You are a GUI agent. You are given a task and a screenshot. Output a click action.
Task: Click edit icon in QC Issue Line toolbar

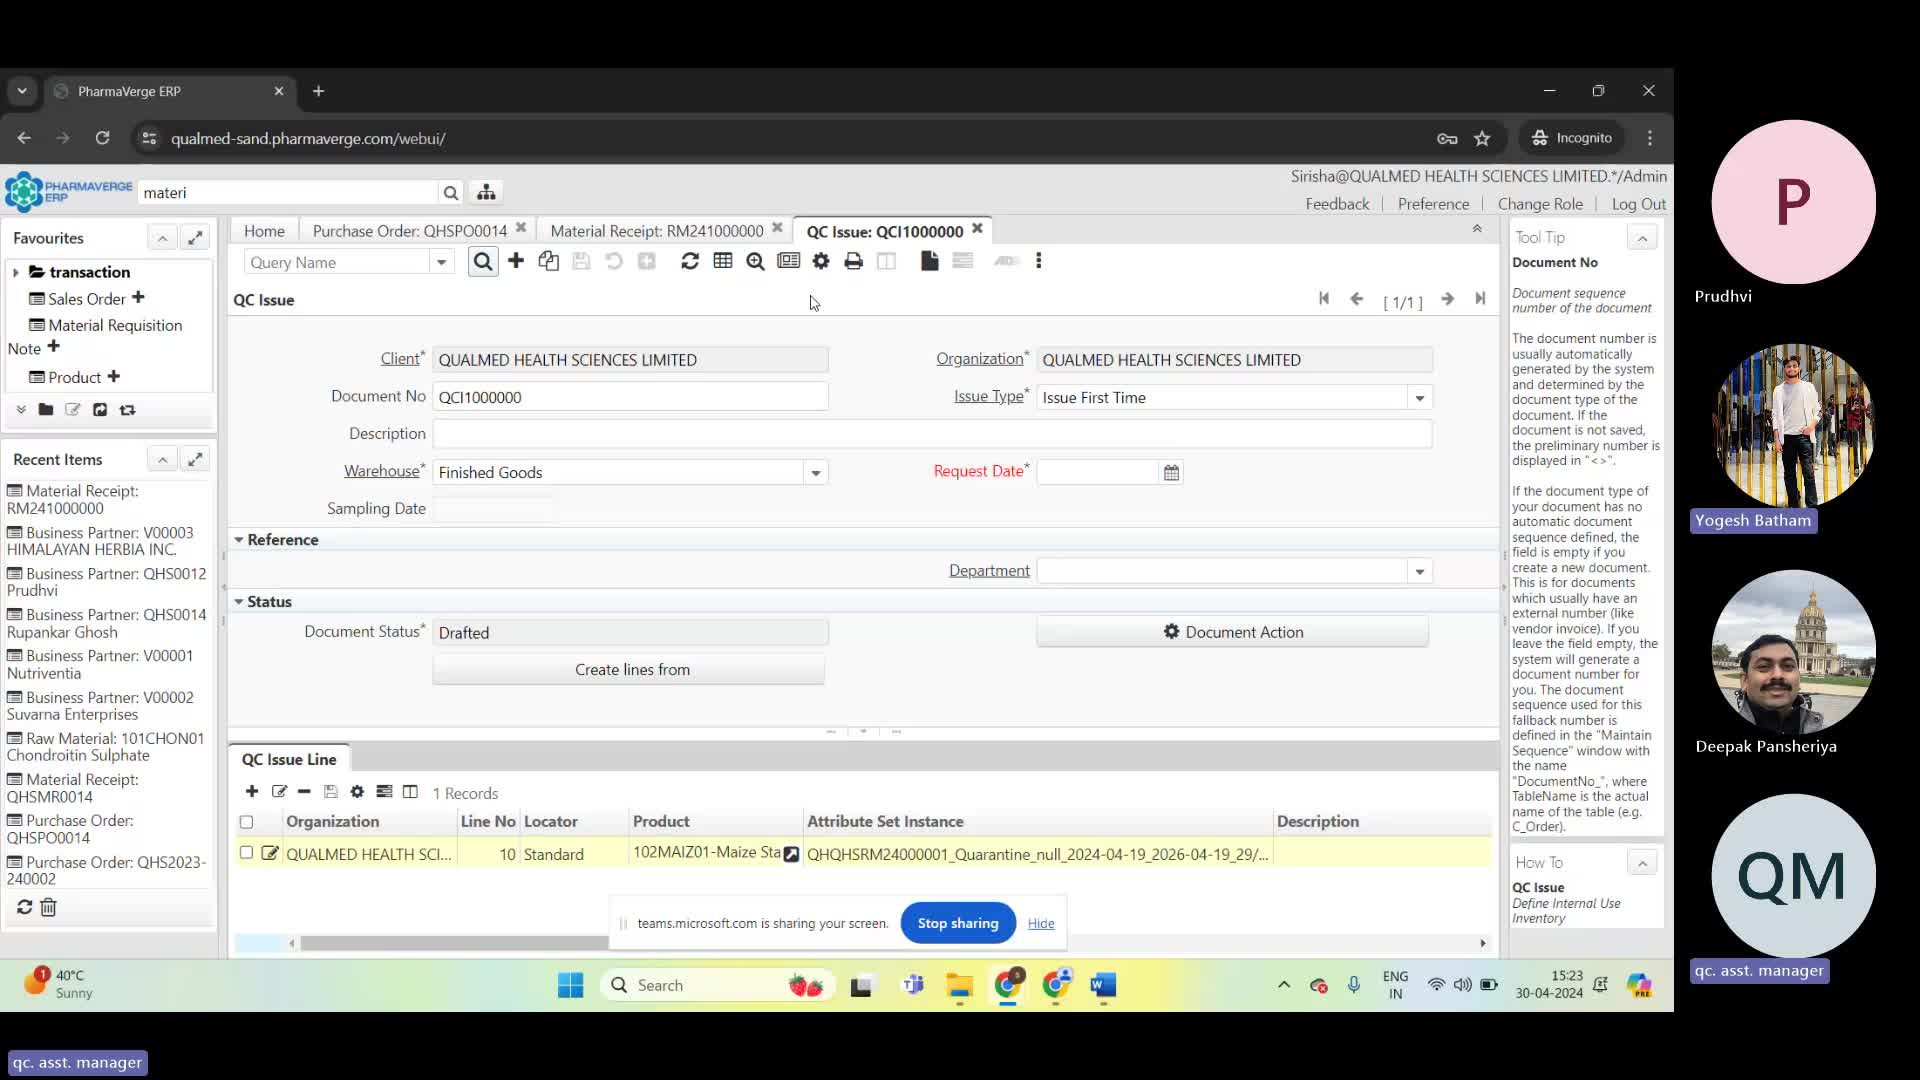point(279,792)
